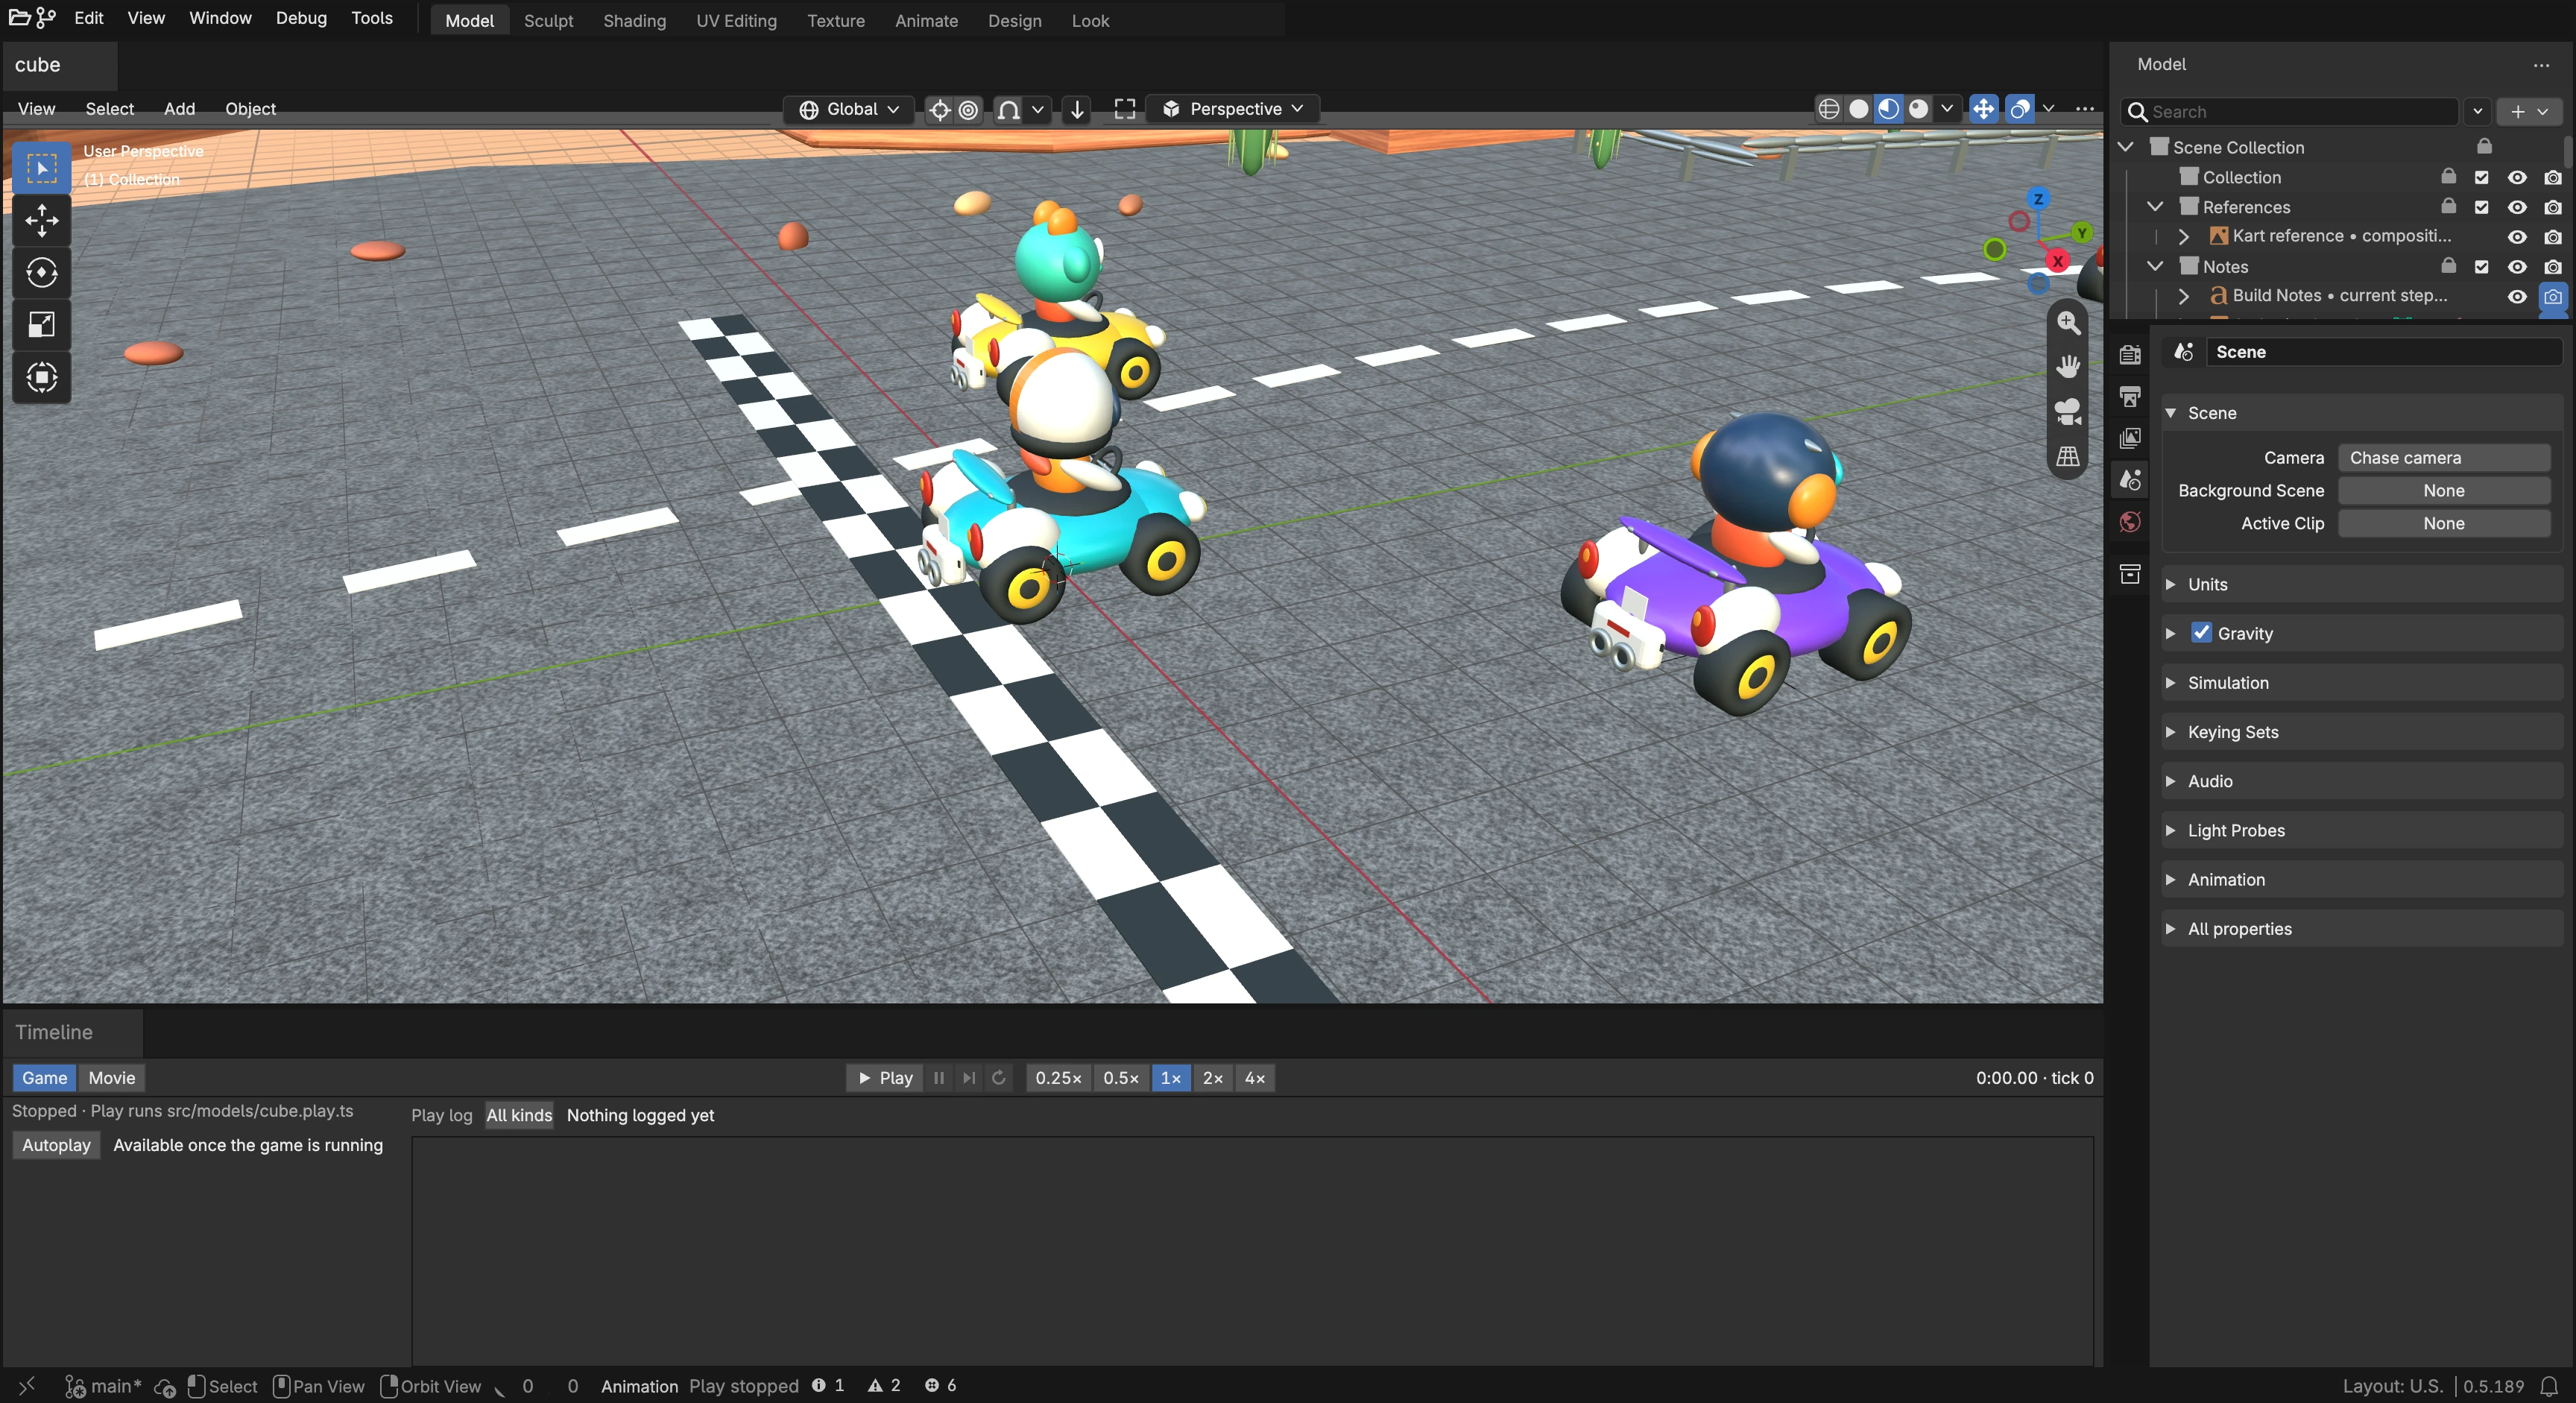2576x1403 pixels.
Task: Collapse the Notes collection in the outliner
Action: (2155, 266)
